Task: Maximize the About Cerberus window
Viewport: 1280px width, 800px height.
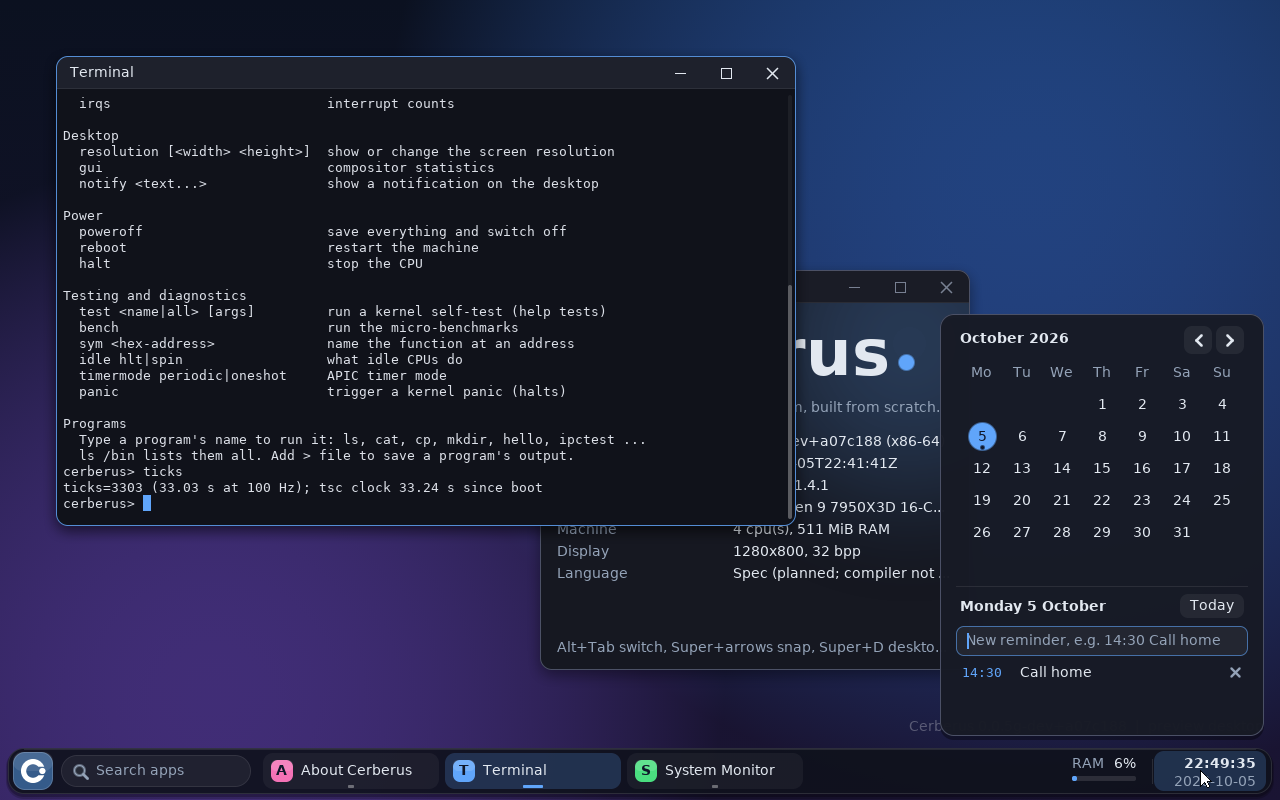Action: (900, 287)
